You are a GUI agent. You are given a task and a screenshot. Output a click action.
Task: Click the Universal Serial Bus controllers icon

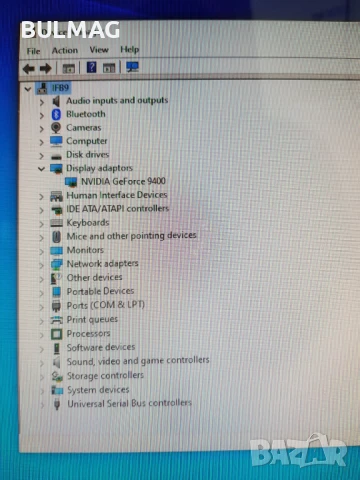click(57, 404)
